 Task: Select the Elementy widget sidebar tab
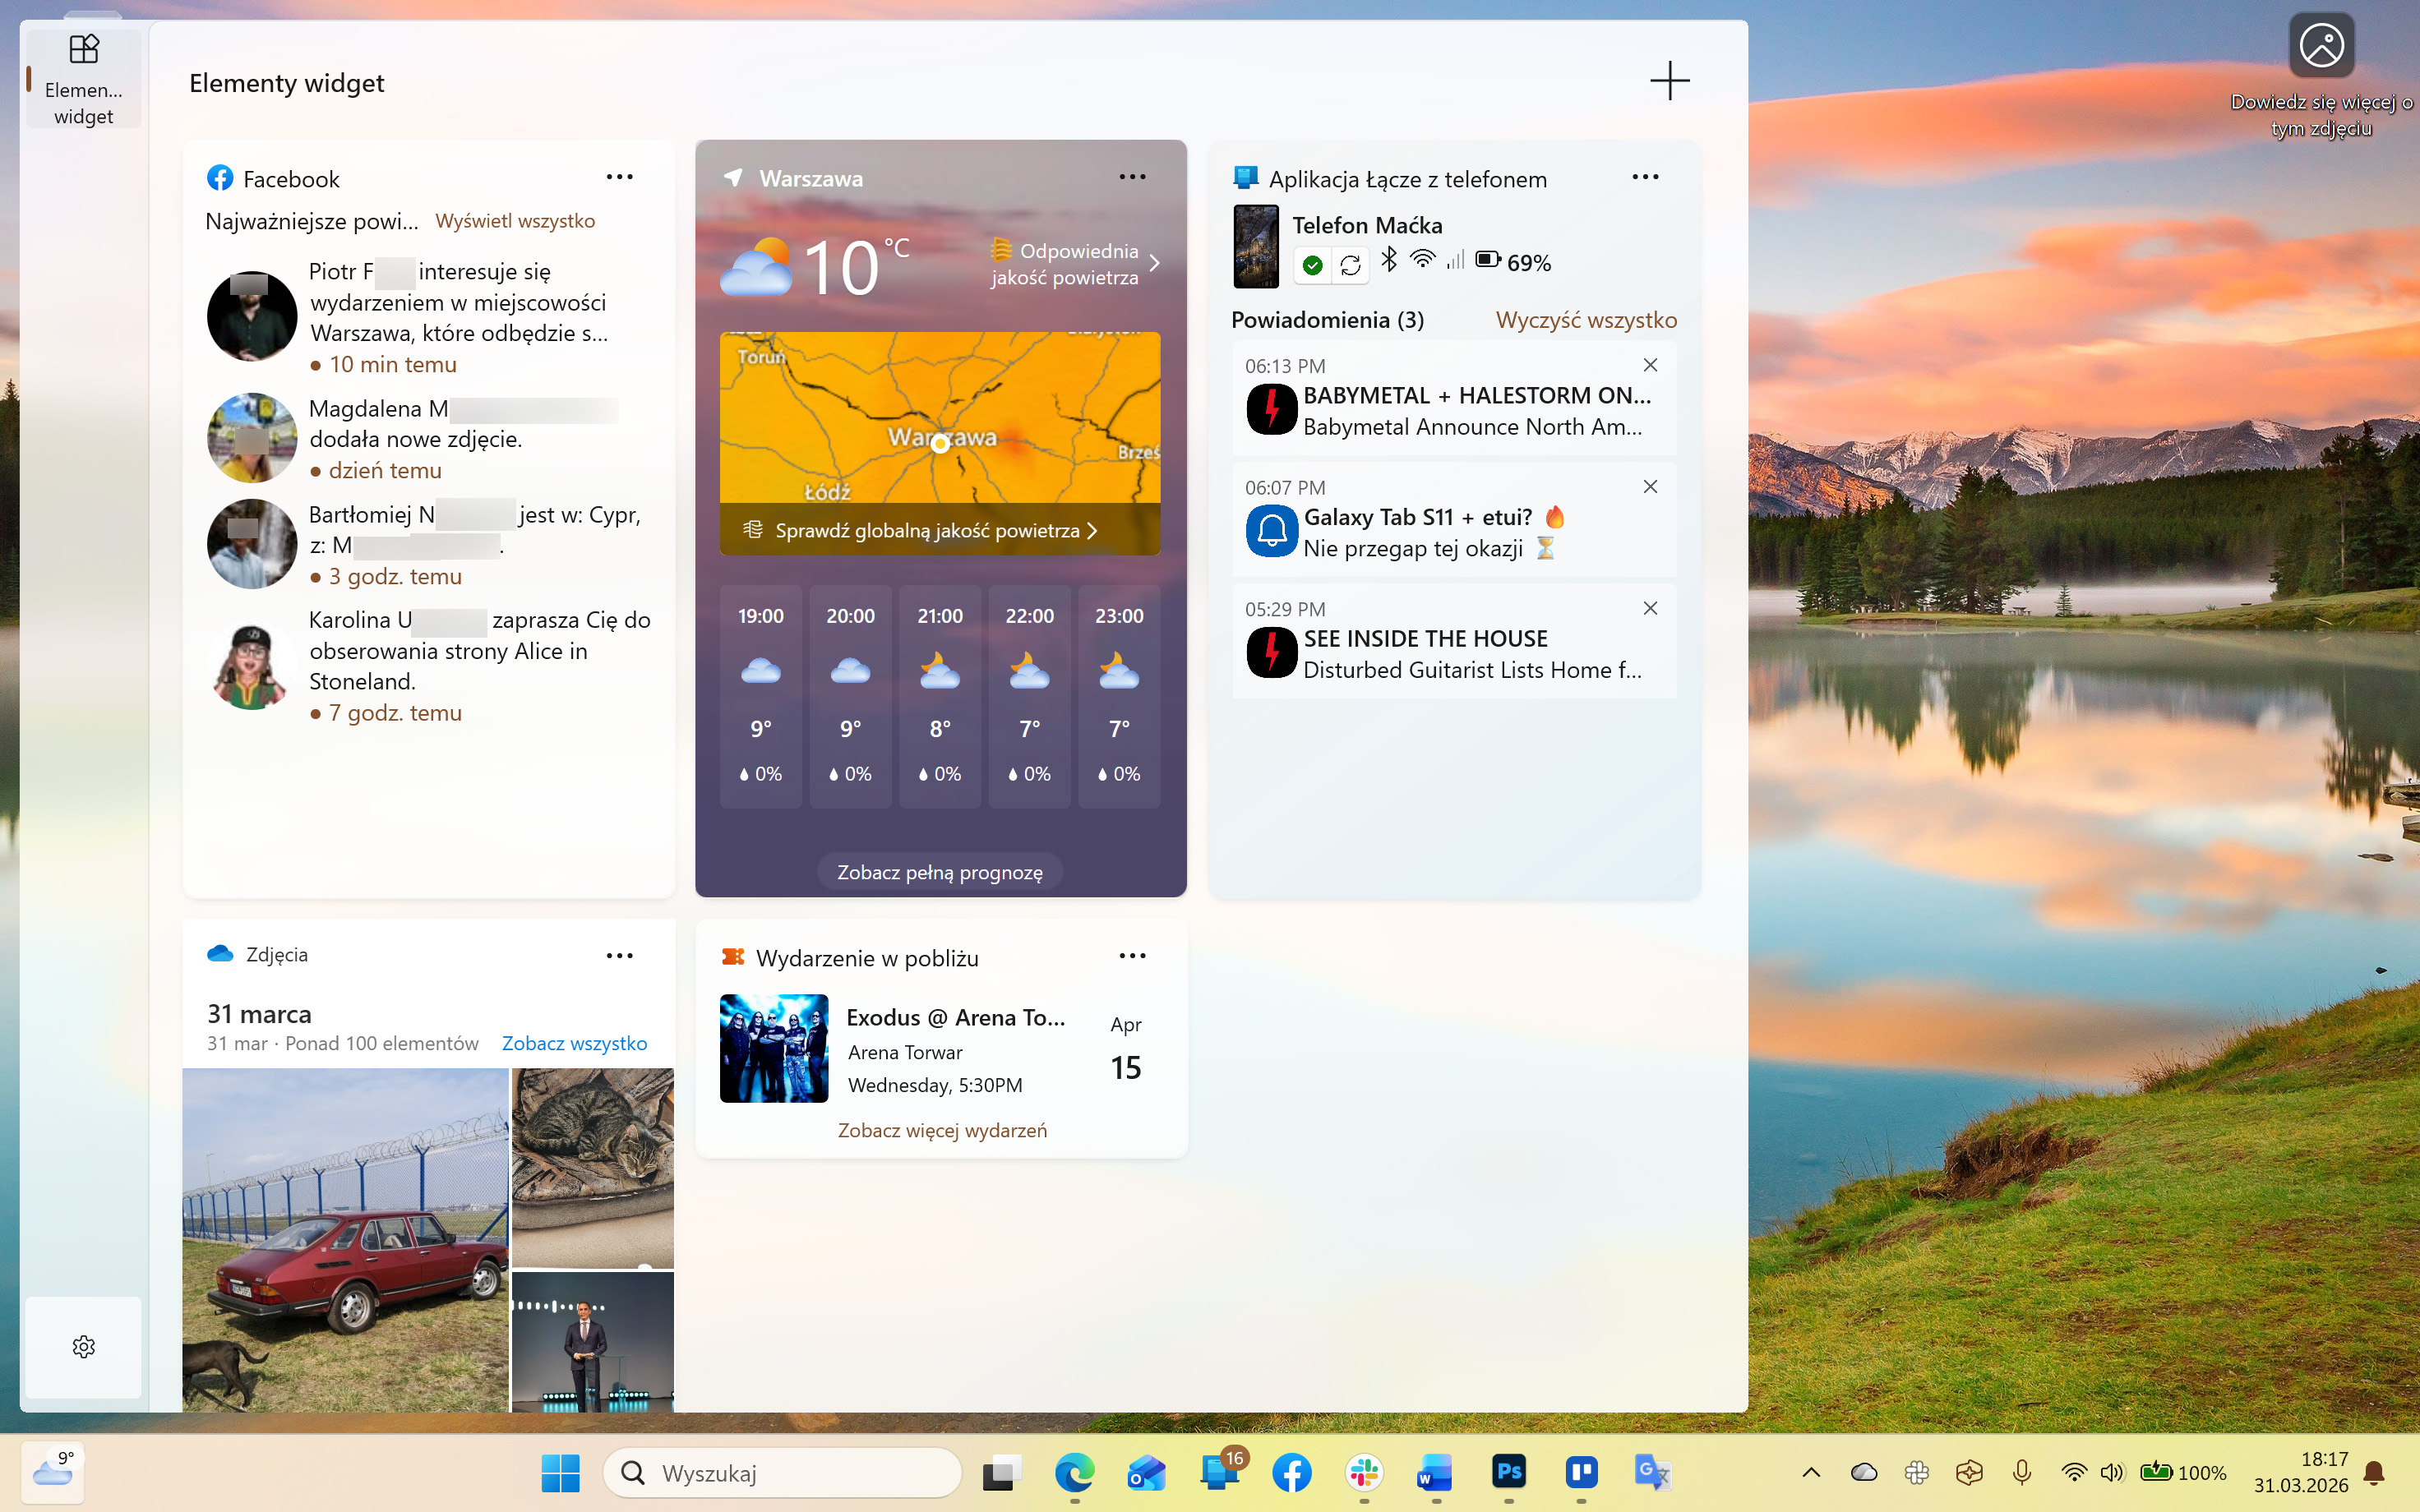coord(84,78)
